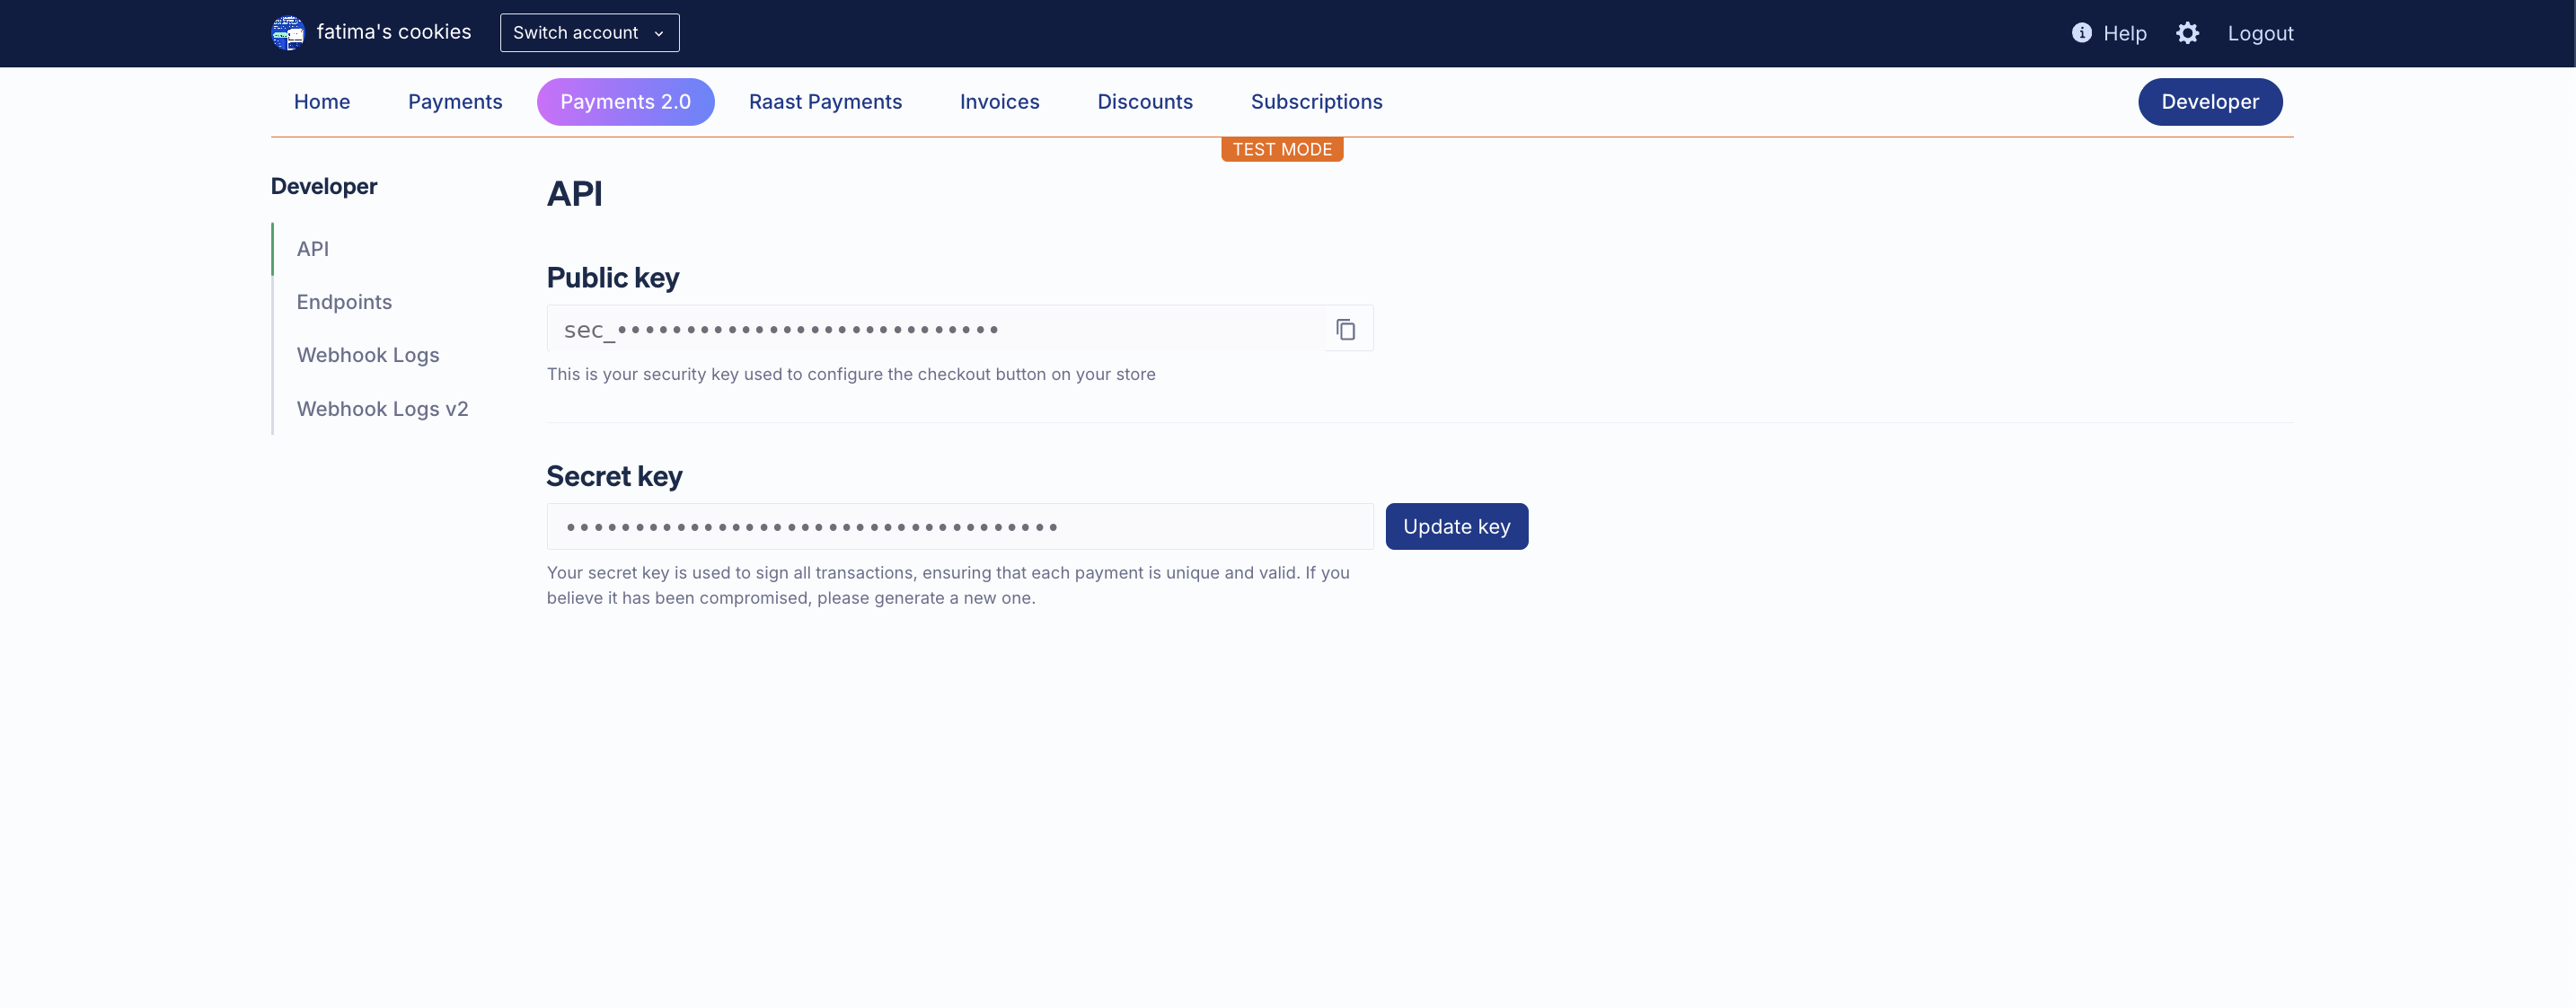The image size is (2576, 1008).
Task: Select the Payments 2.0 tab
Action: click(625, 102)
